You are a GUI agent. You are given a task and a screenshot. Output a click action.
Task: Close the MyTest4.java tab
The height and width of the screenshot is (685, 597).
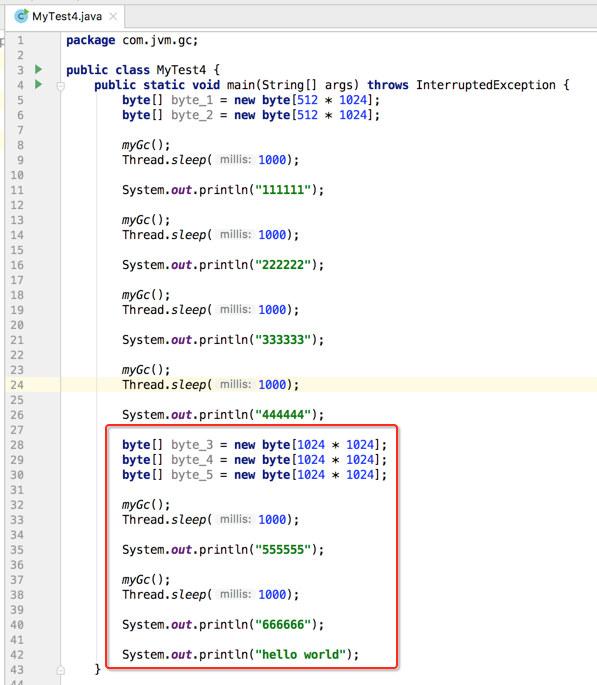113,17
